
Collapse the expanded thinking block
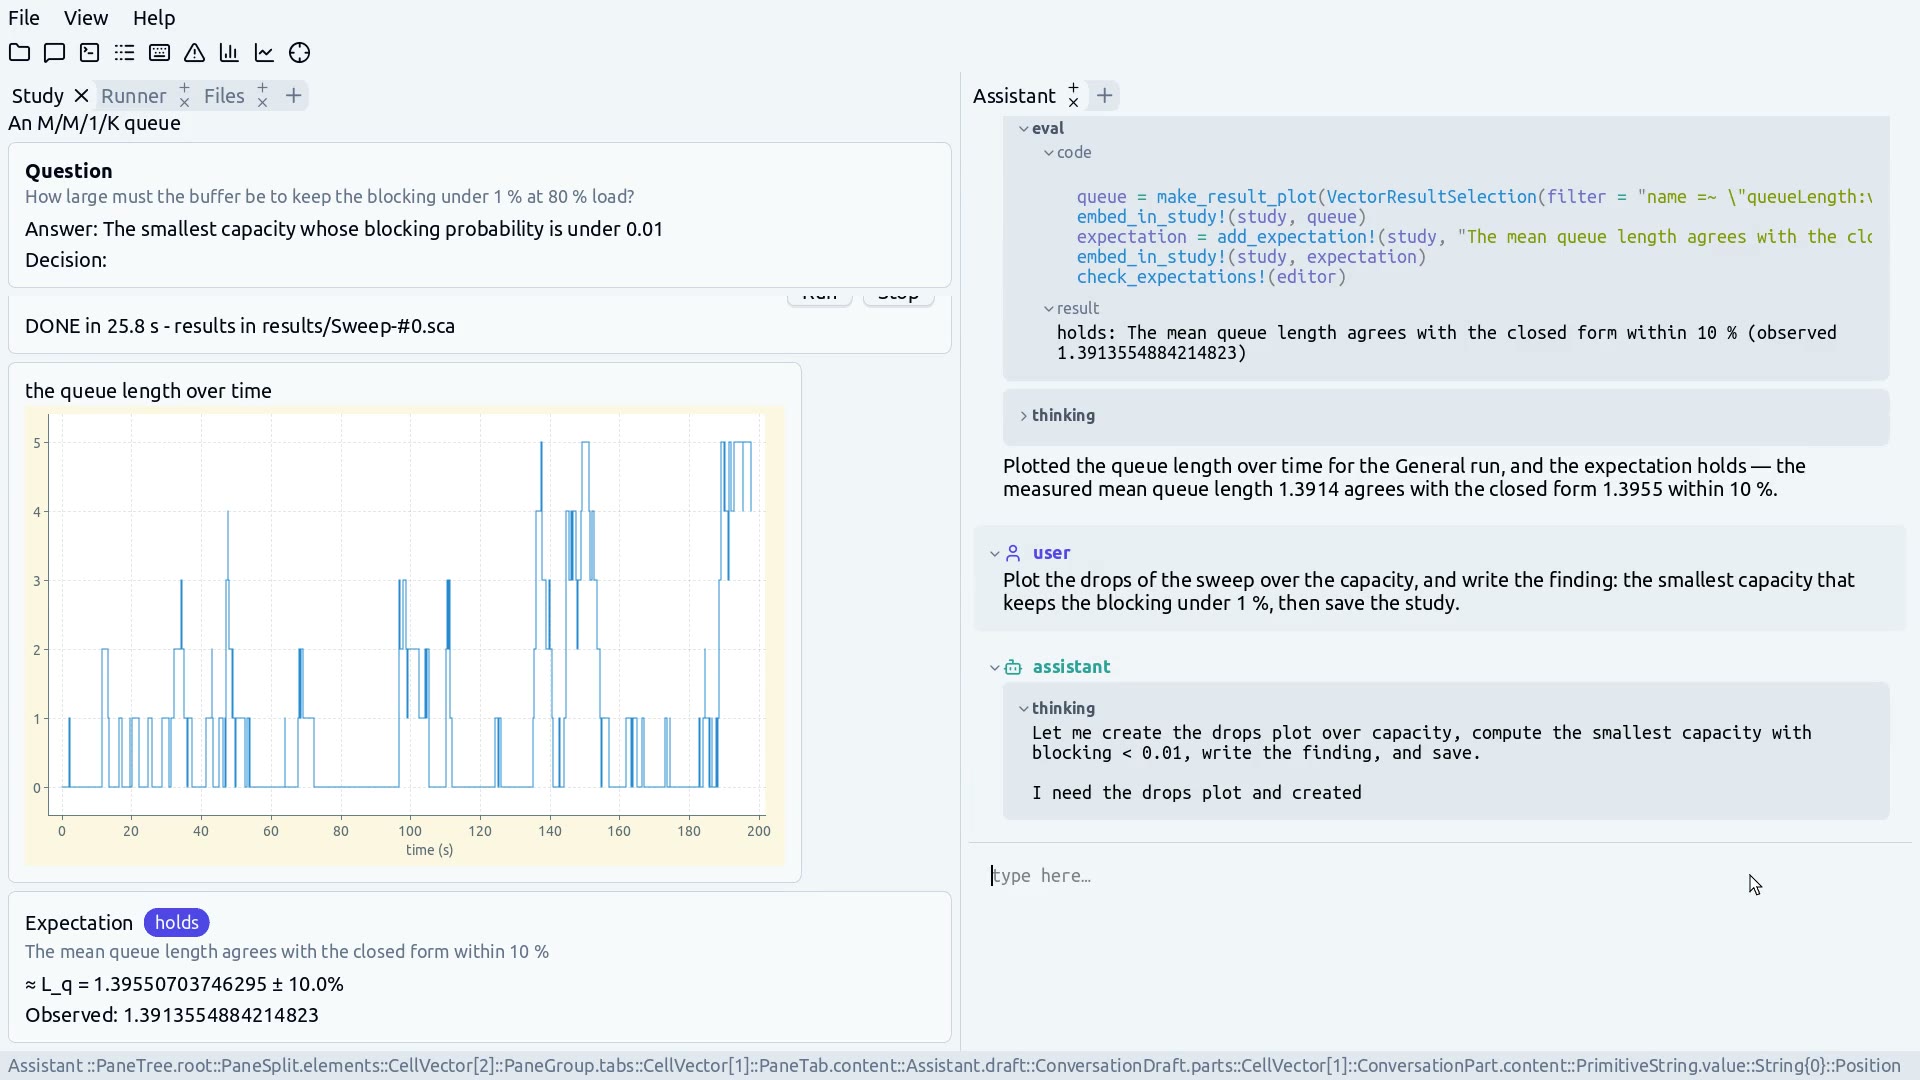(x=1024, y=709)
